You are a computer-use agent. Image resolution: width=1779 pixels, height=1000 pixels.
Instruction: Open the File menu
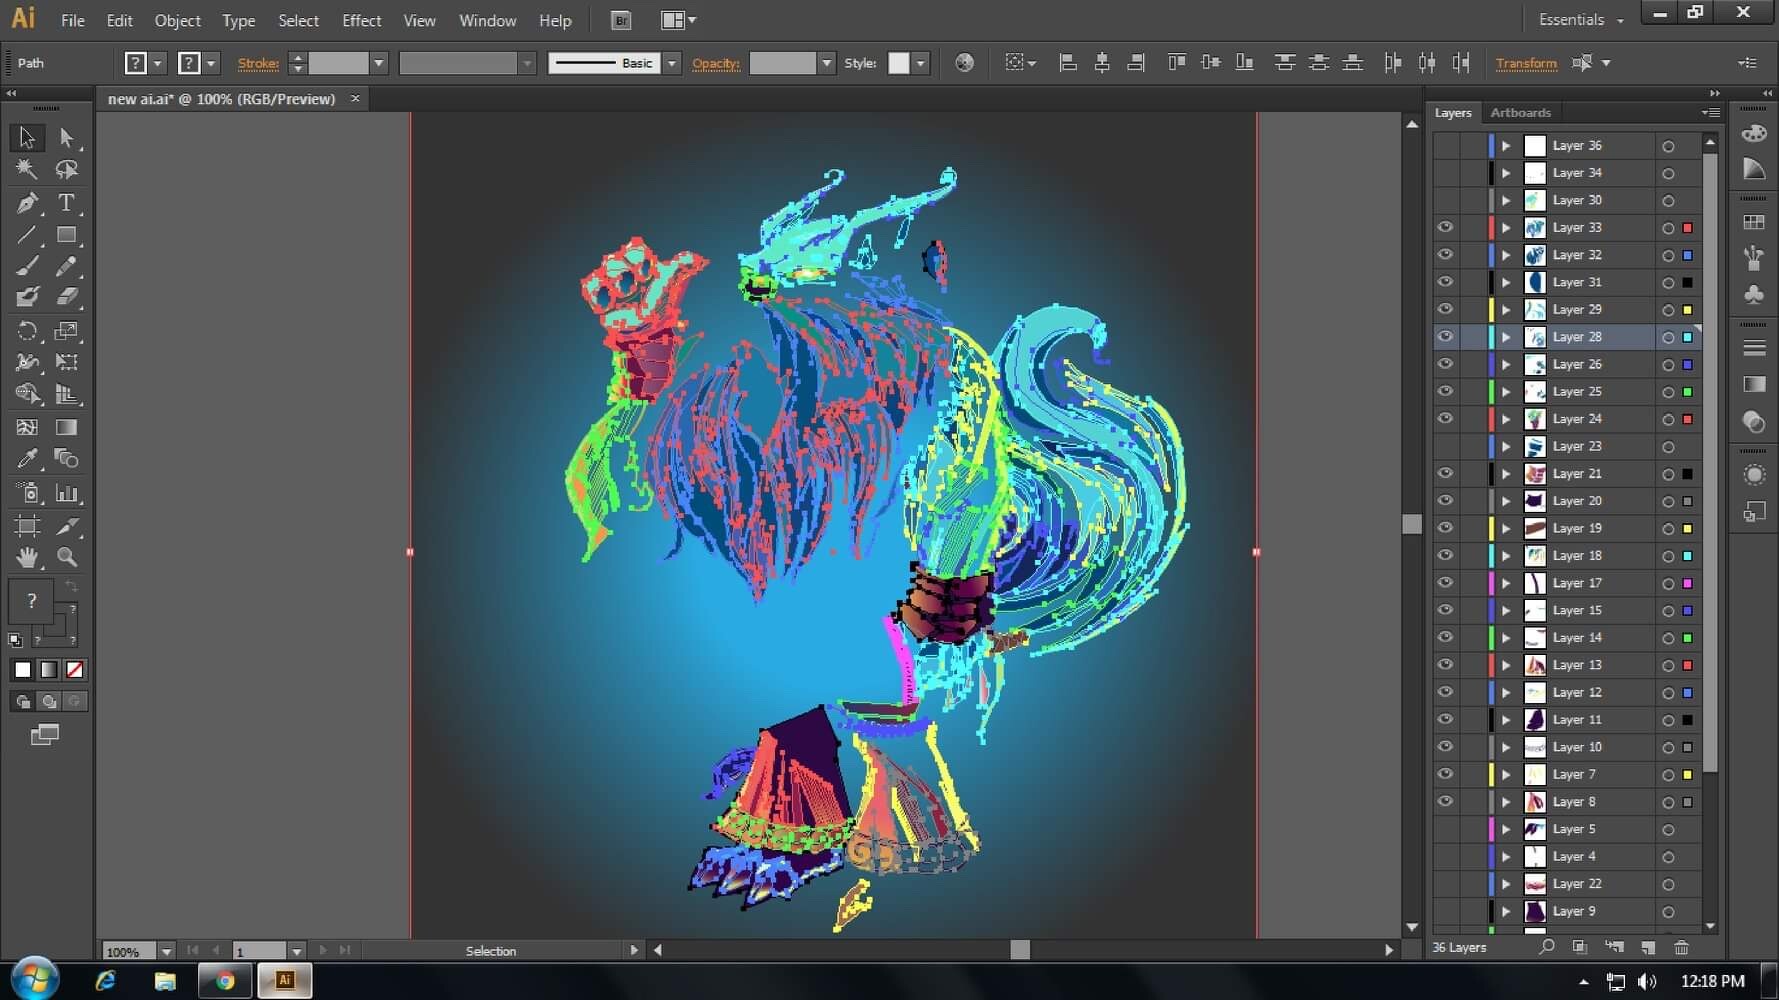[72, 20]
